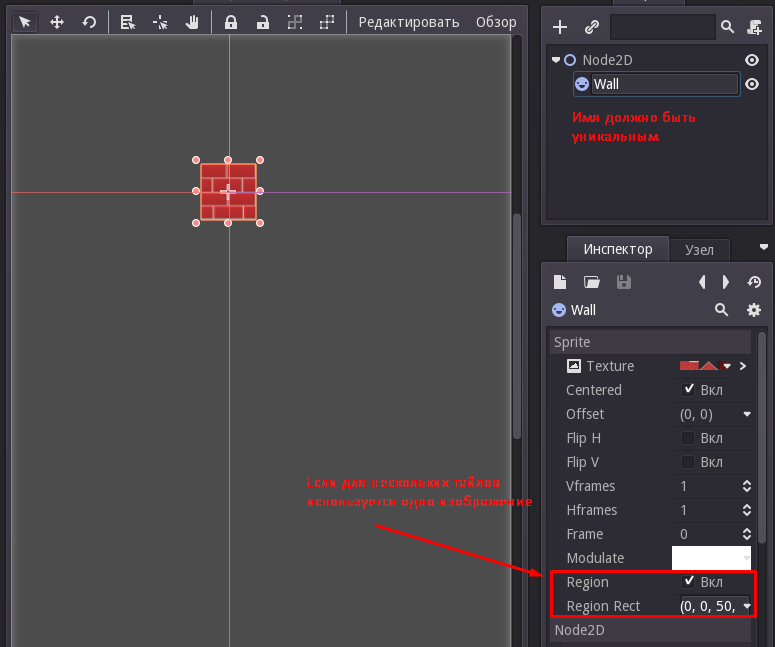Save the resource with floppy icon
Image resolution: width=775 pixels, height=647 pixels.
pos(624,282)
